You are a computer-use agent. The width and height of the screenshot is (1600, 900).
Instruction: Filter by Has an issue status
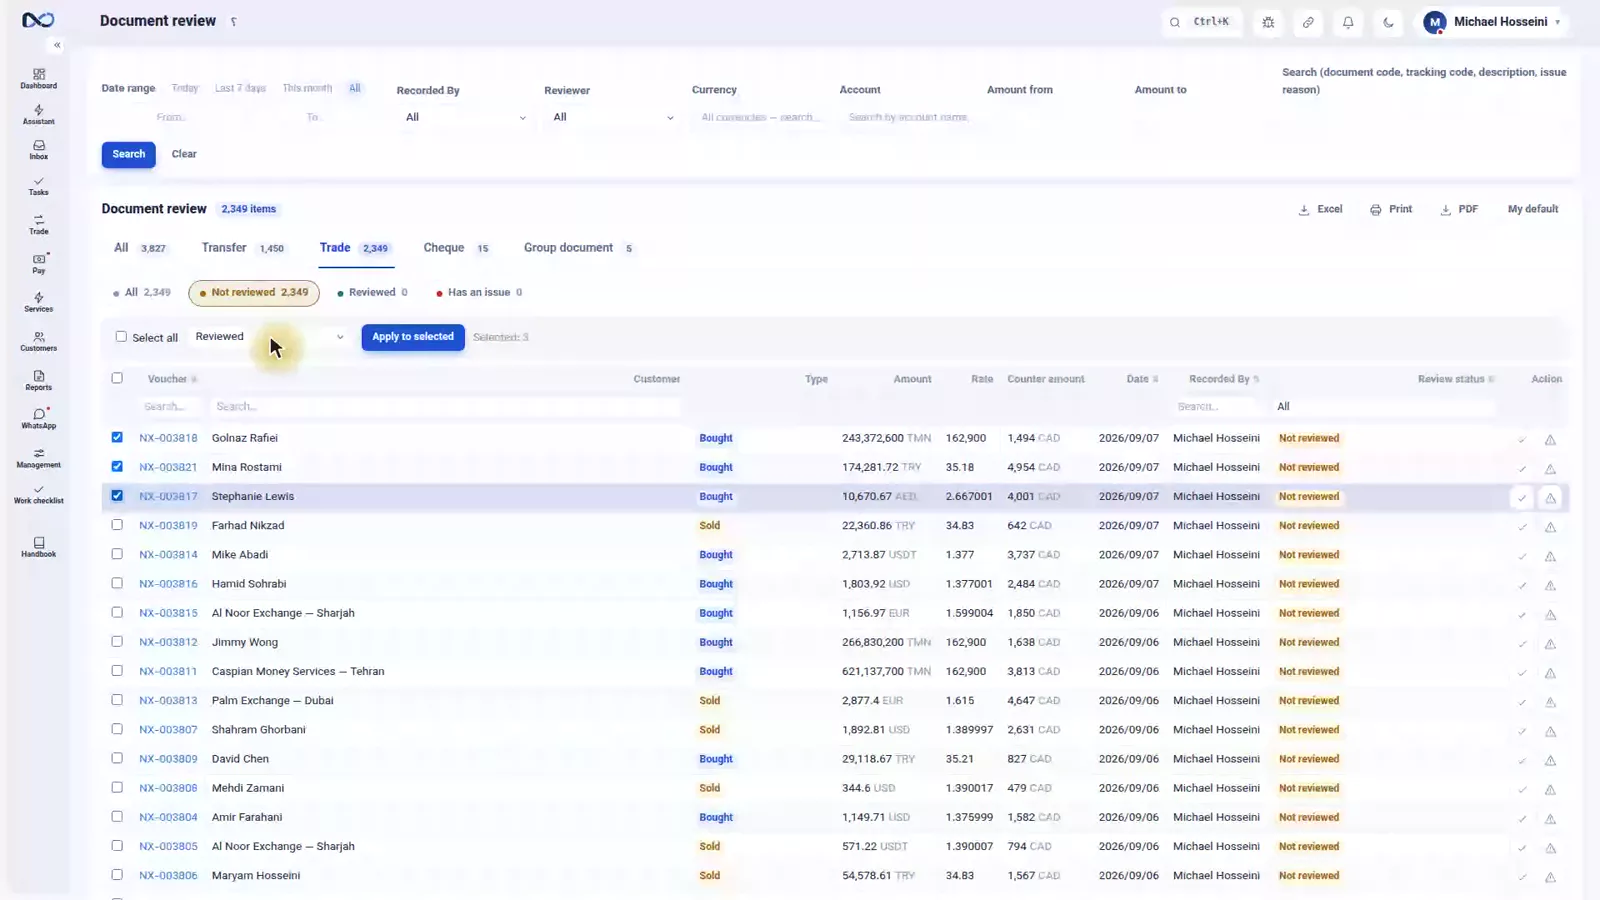[479, 293]
